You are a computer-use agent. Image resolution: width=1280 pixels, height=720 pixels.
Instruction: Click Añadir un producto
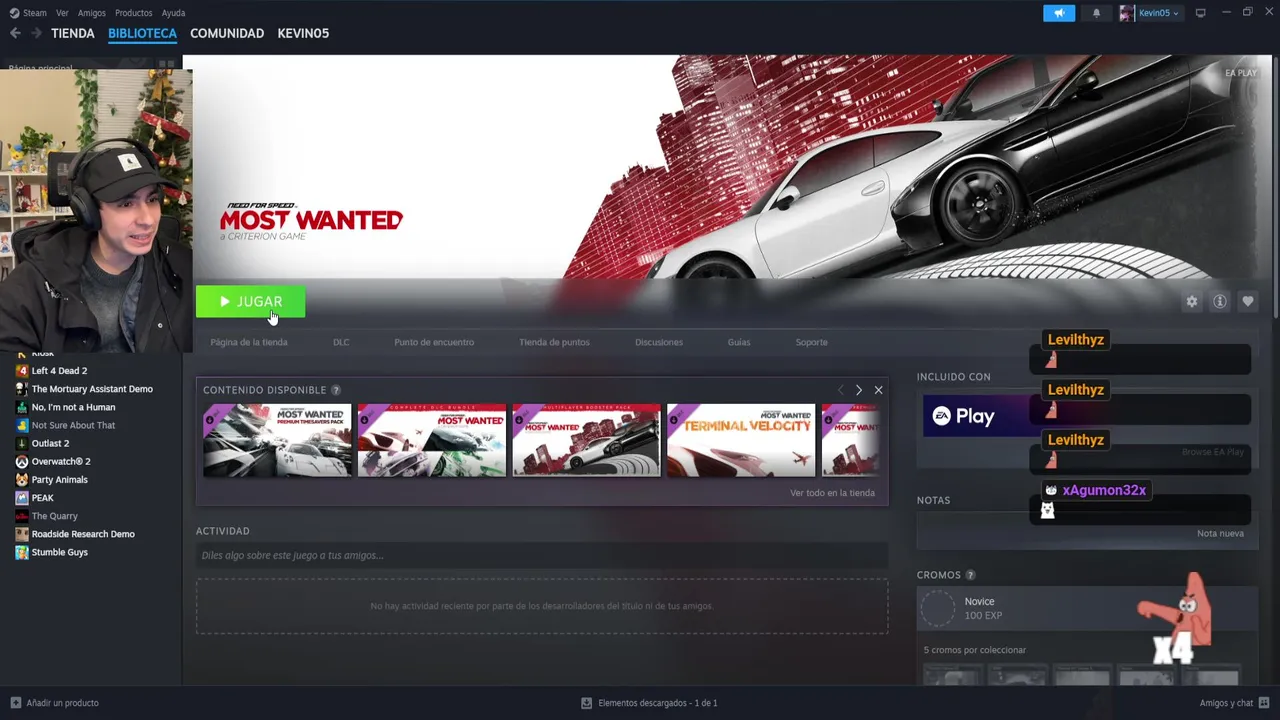click(54, 703)
